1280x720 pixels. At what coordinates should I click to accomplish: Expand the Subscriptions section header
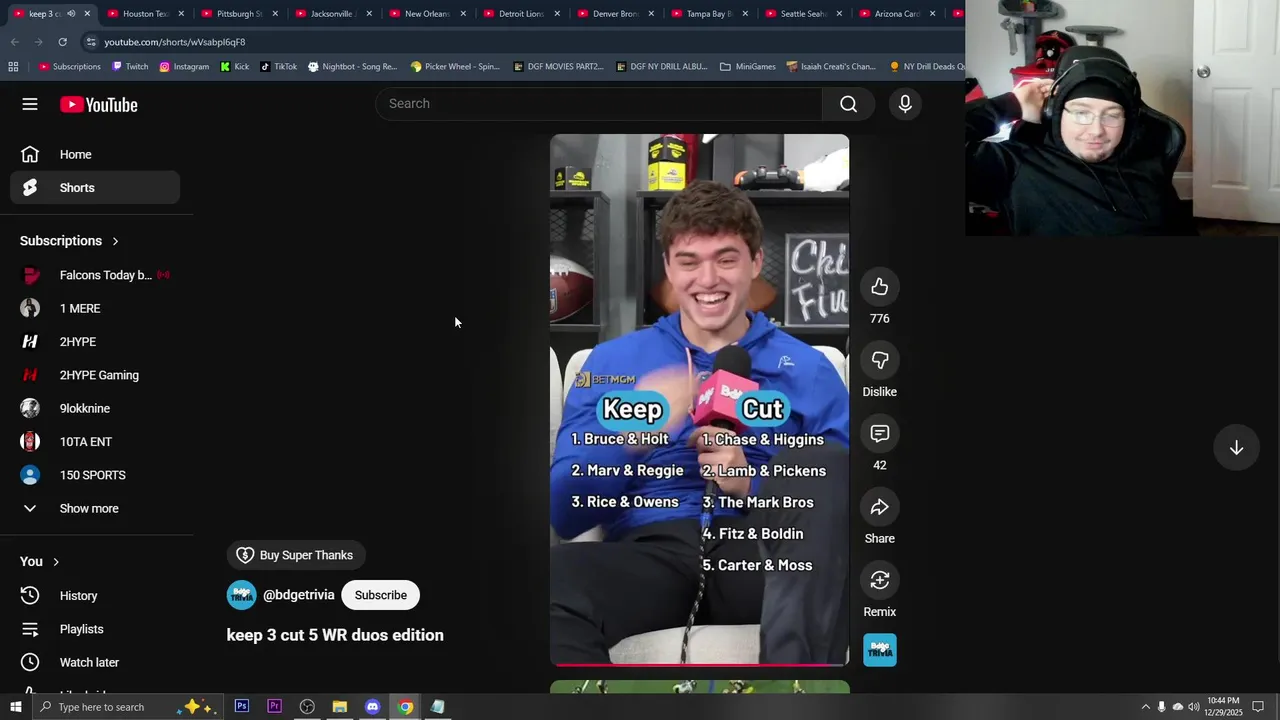(70, 241)
